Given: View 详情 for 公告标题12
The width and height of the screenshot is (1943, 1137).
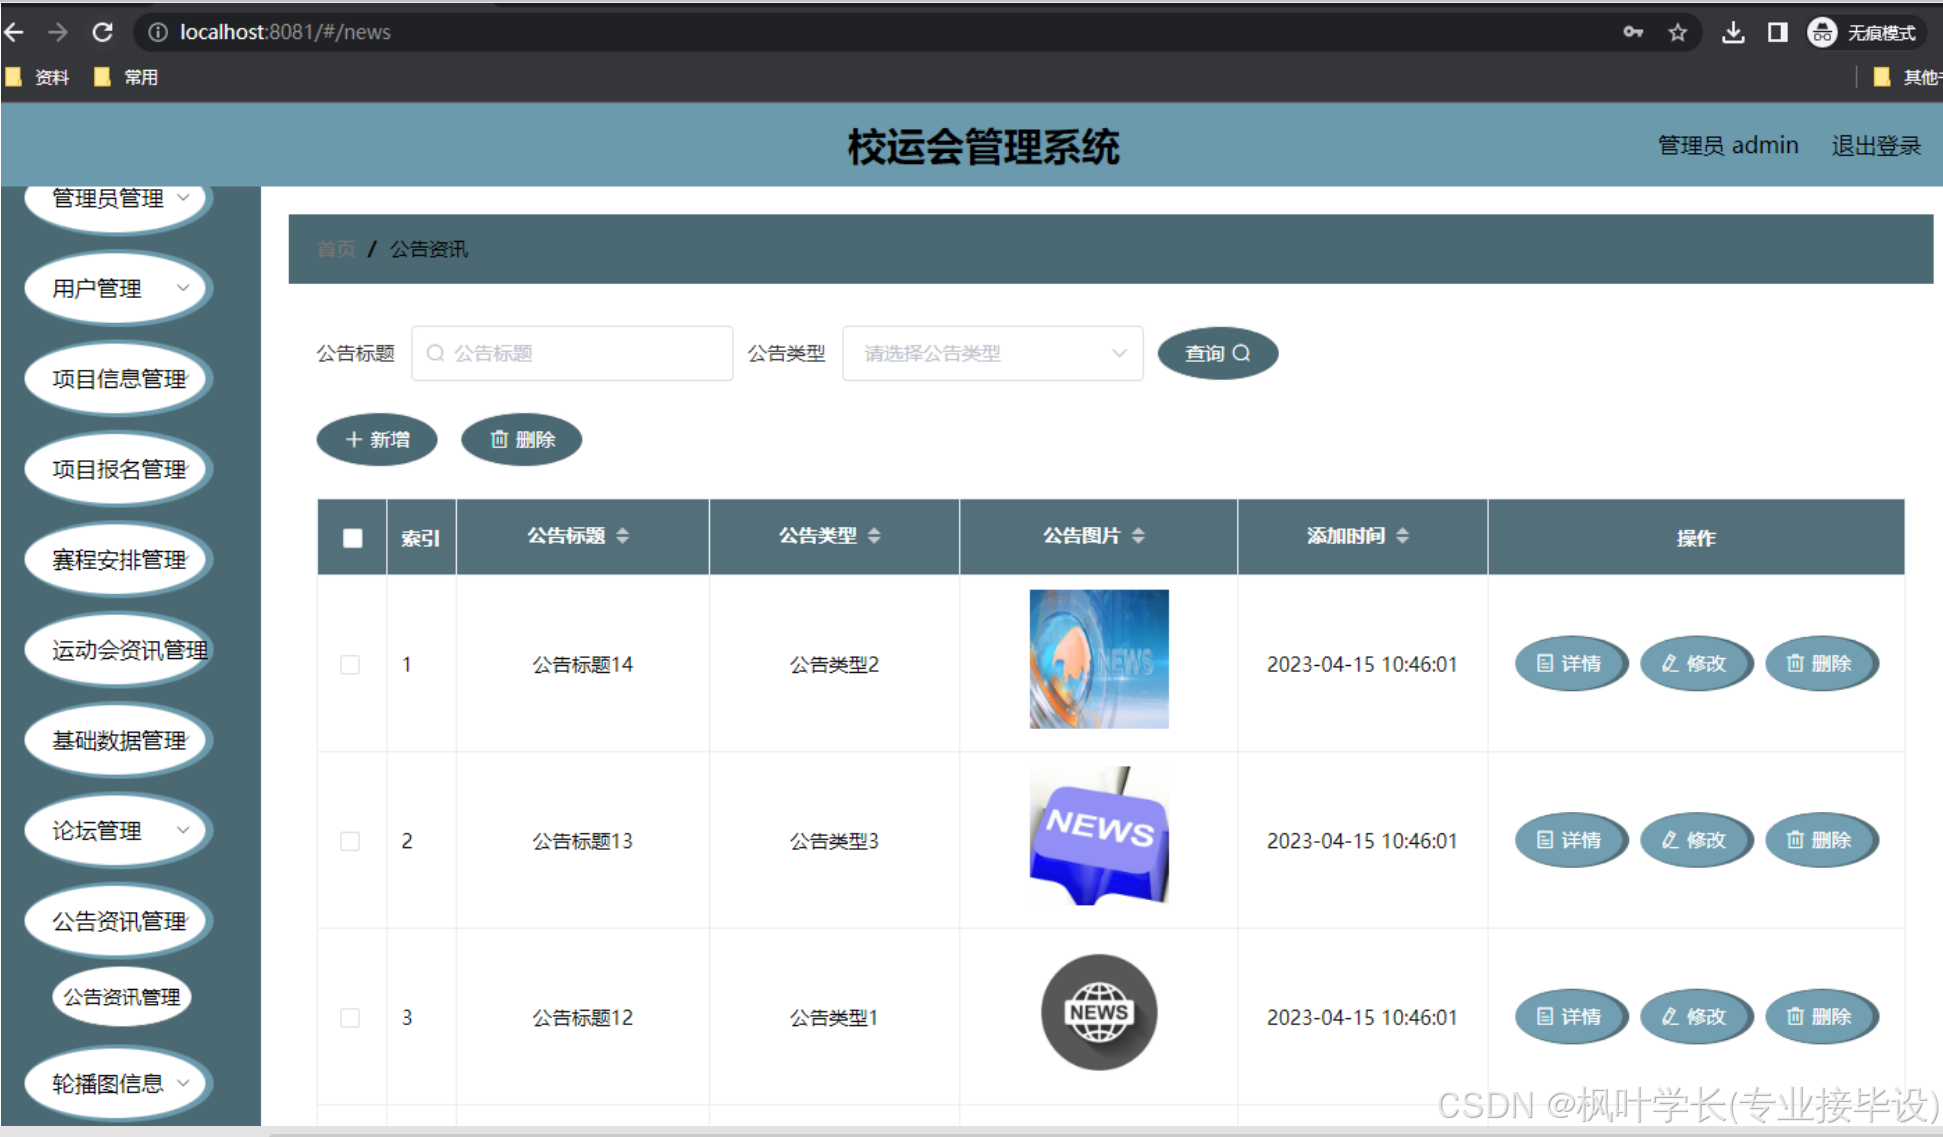Looking at the screenshot, I should (1570, 1016).
